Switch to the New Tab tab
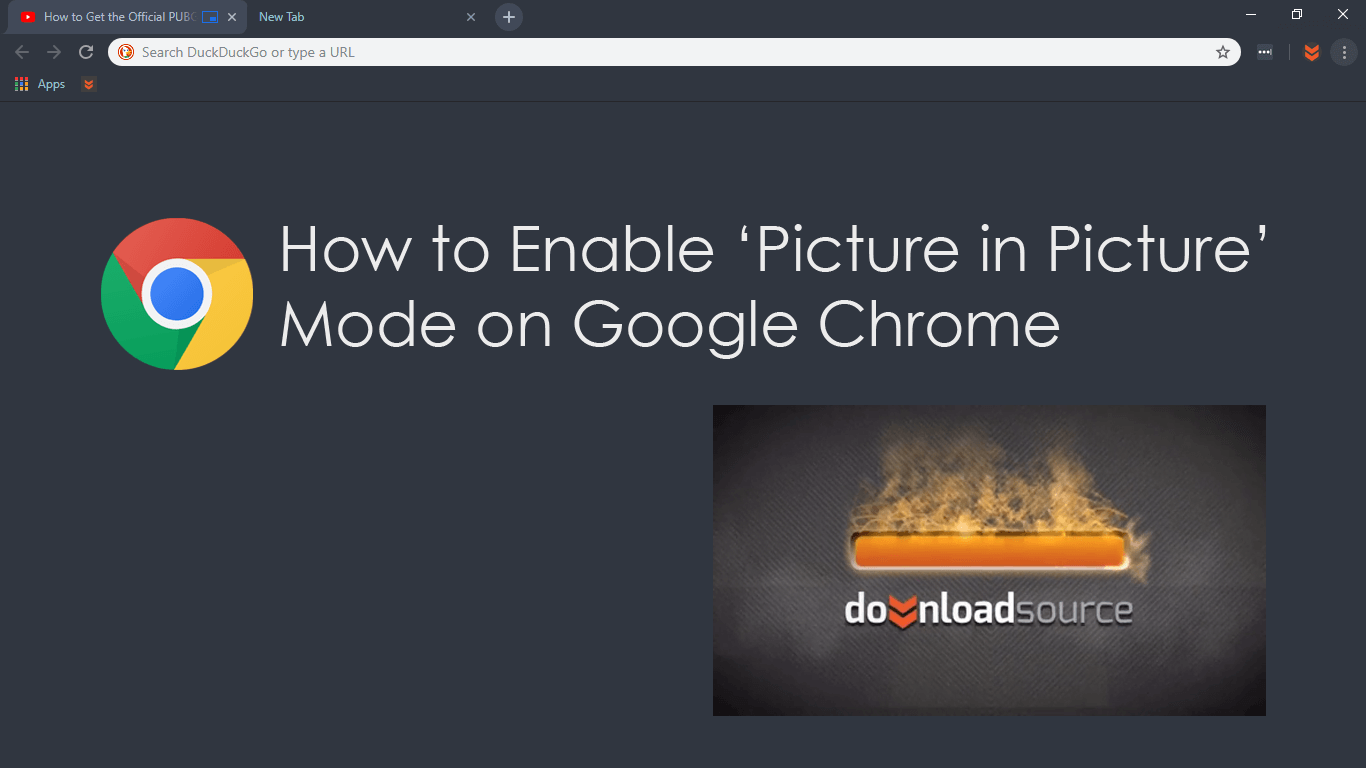 (366, 17)
